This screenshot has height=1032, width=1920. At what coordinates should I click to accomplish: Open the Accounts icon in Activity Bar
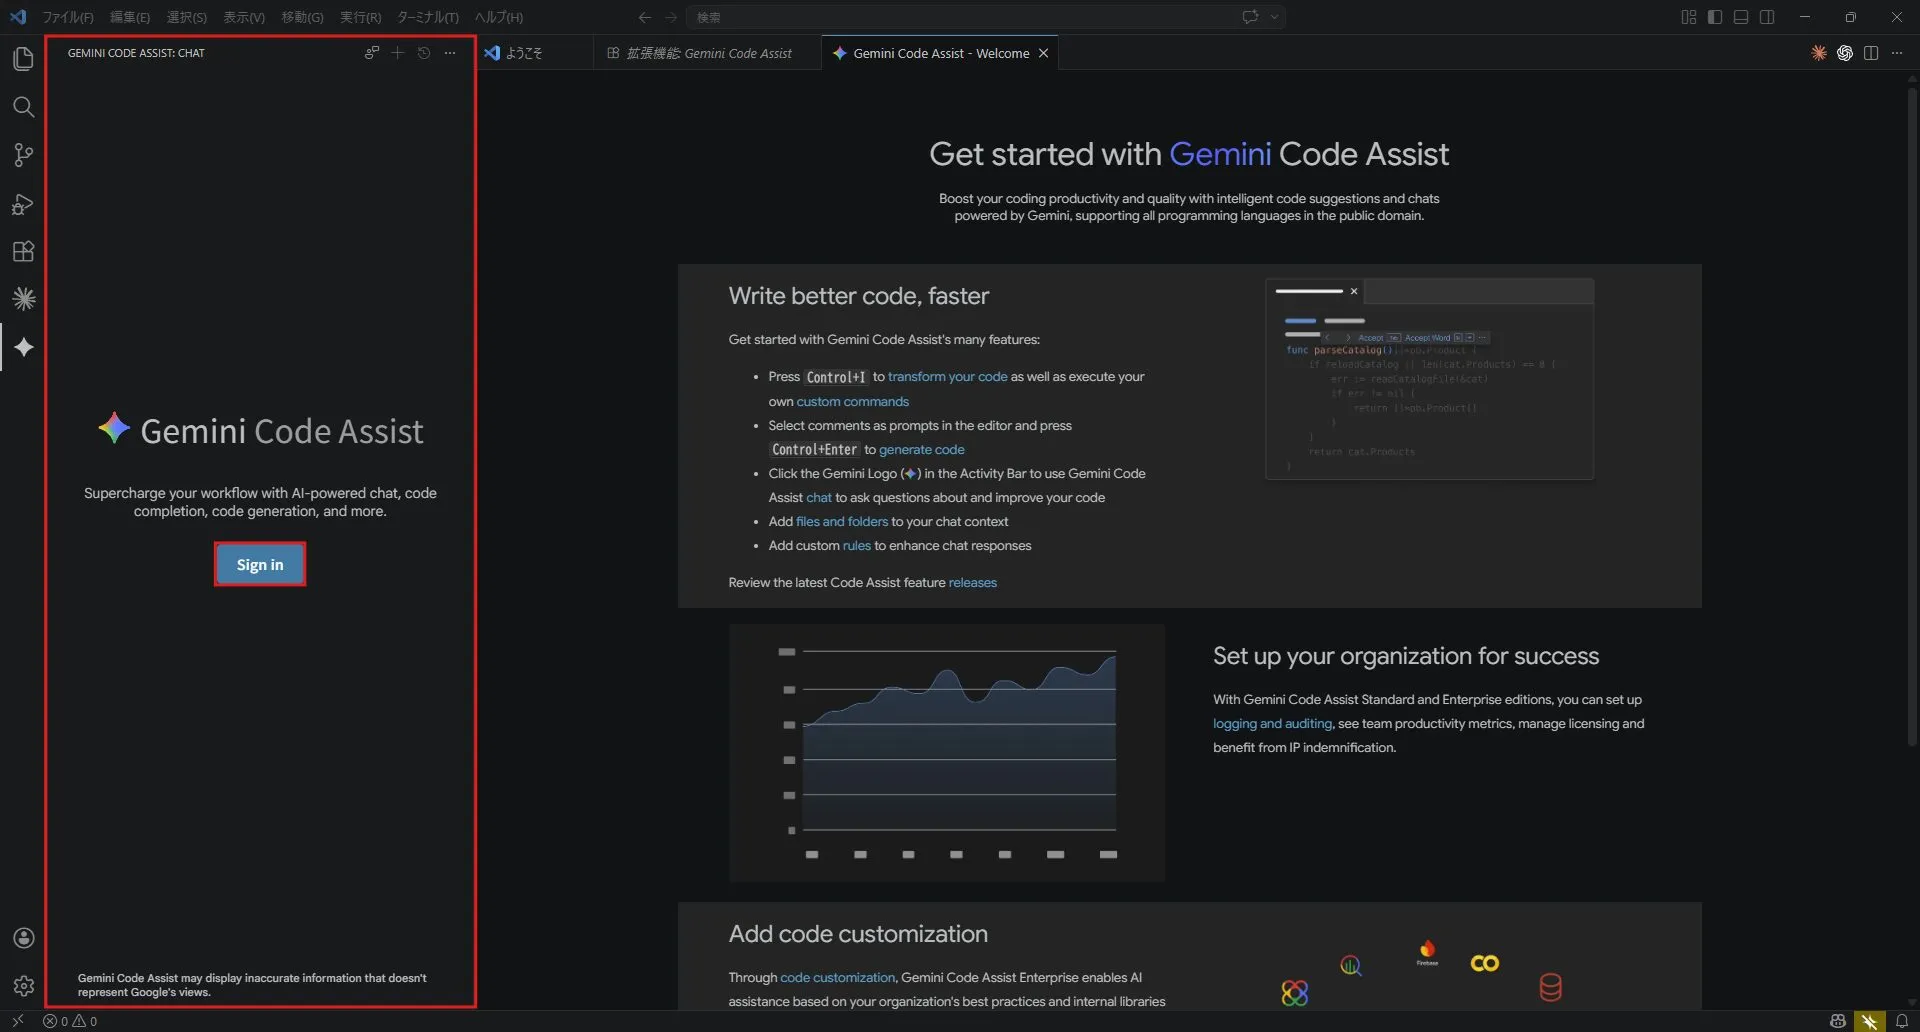pyautogui.click(x=23, y=938)
